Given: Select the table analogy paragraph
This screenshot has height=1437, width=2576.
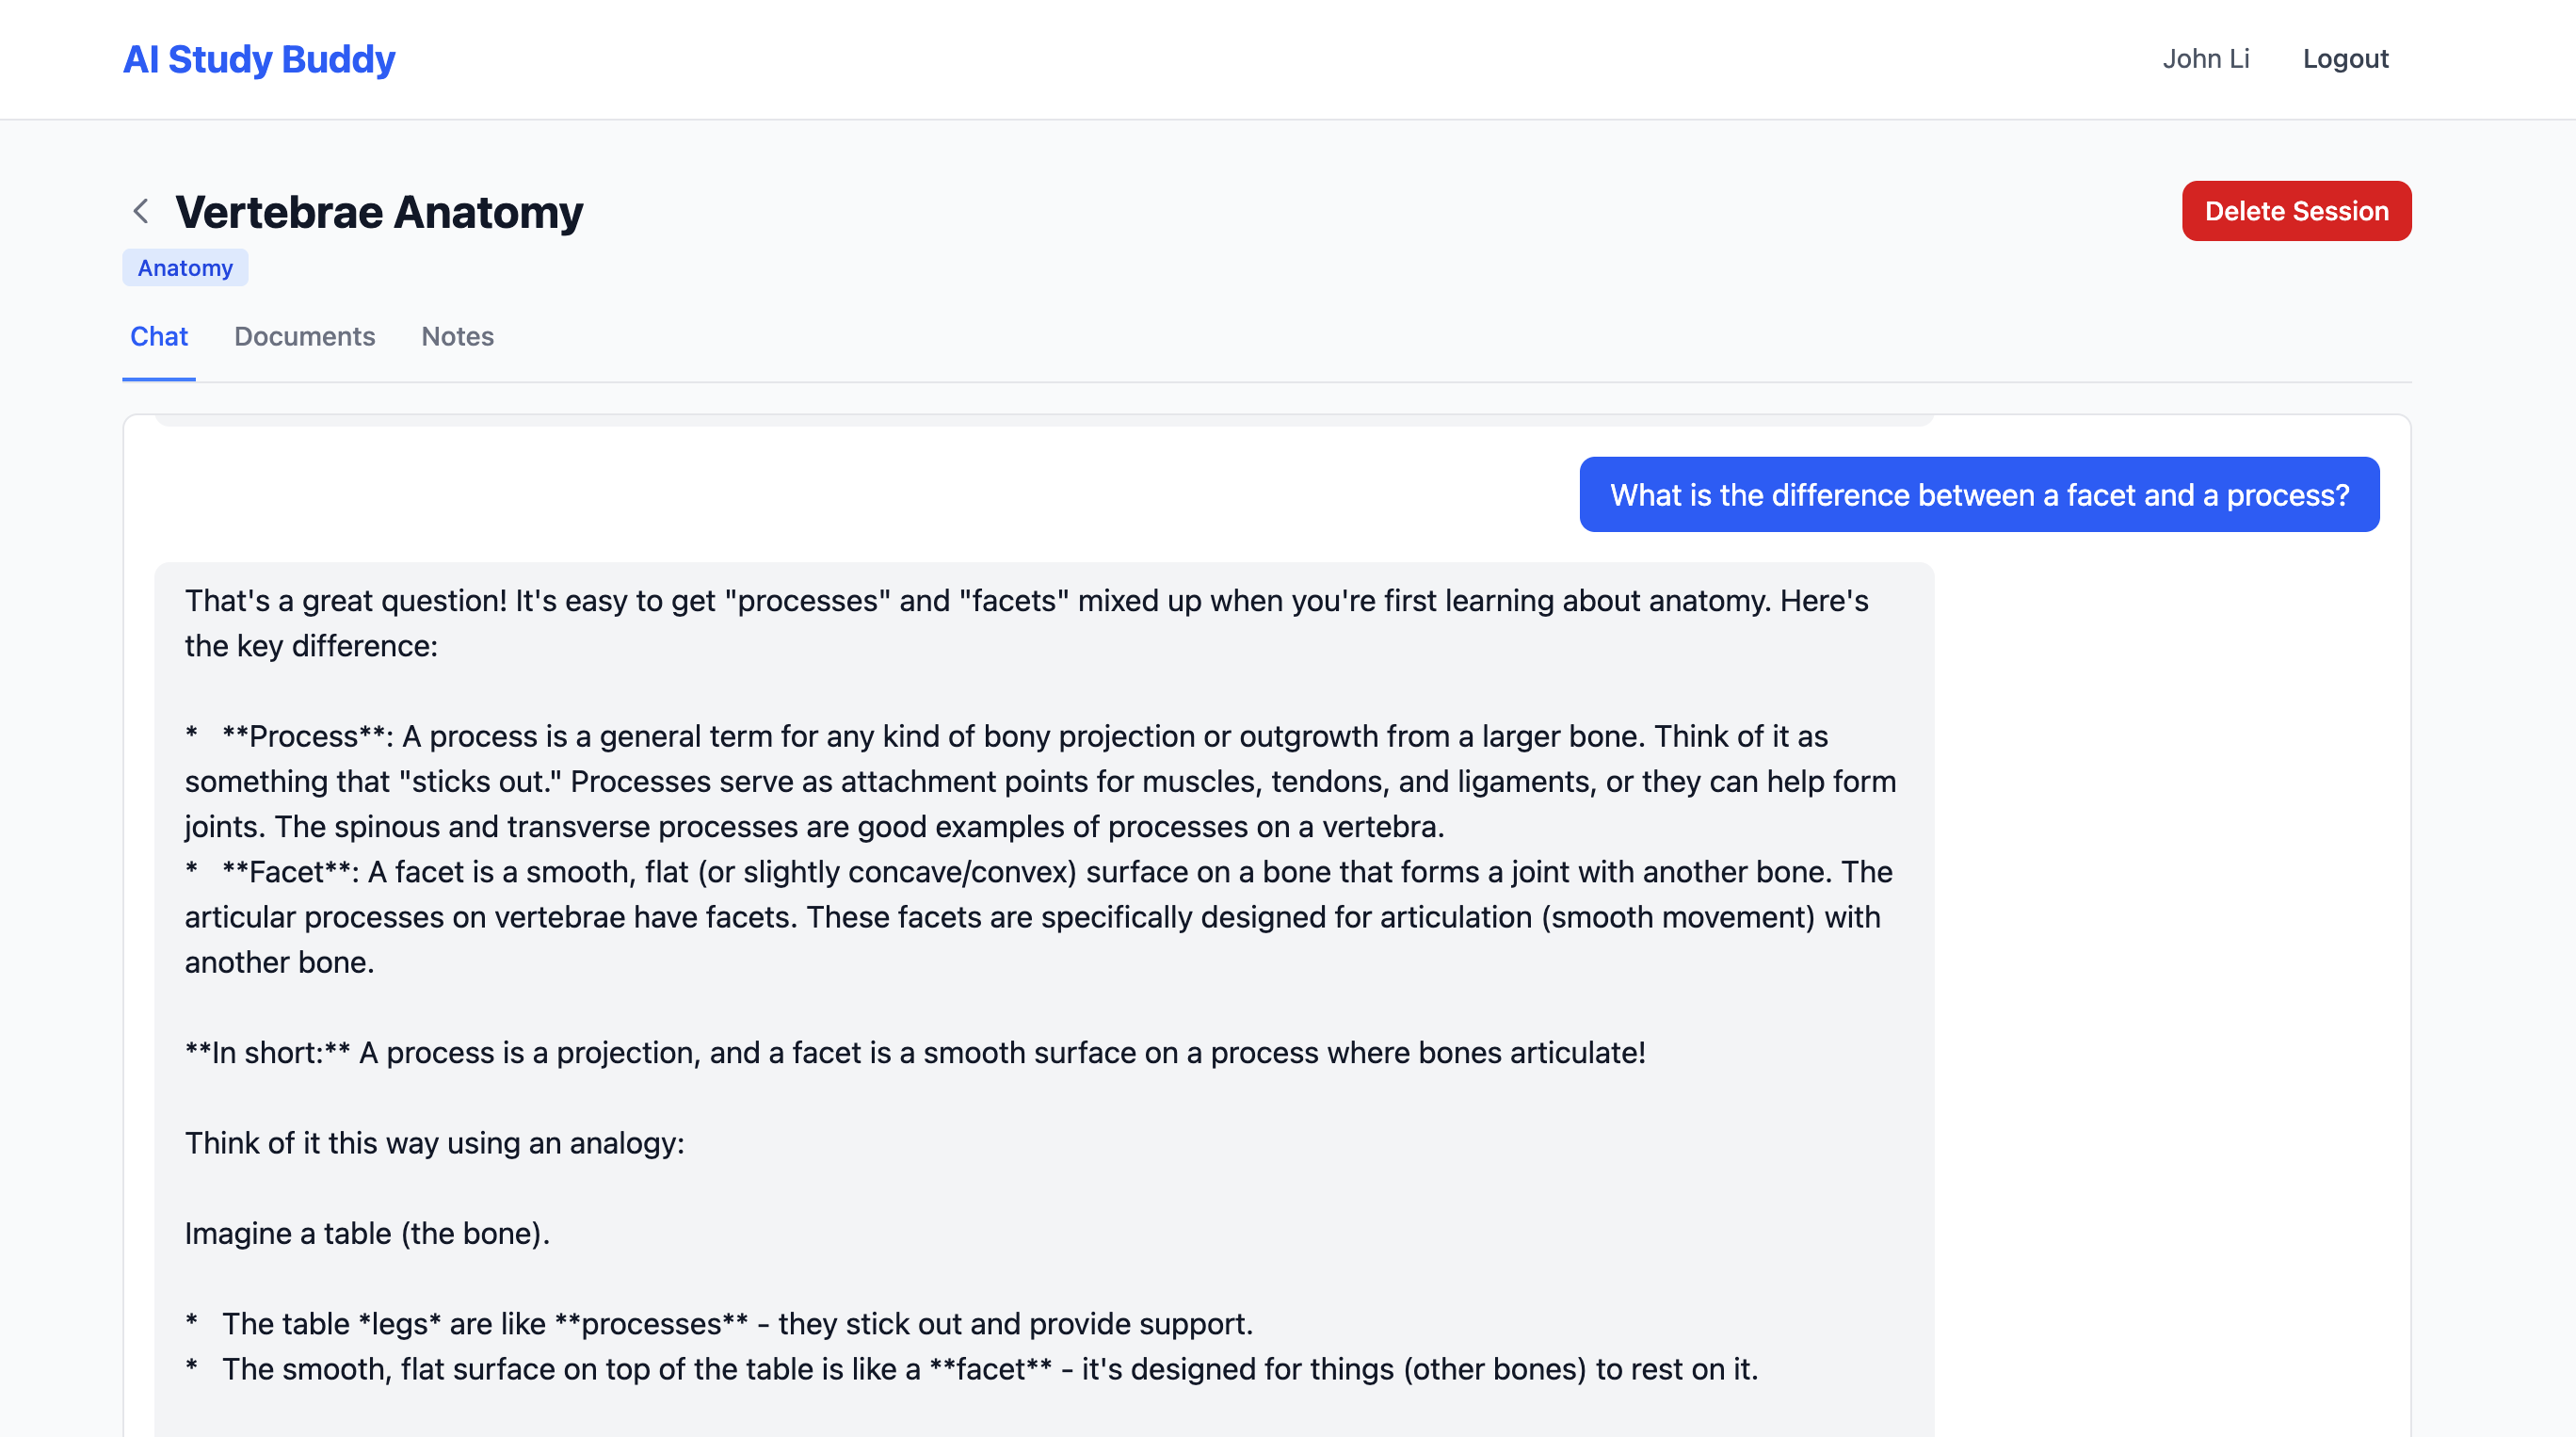Looking at the screenshot, I should pyautogui.click(x=435, y=1143).
